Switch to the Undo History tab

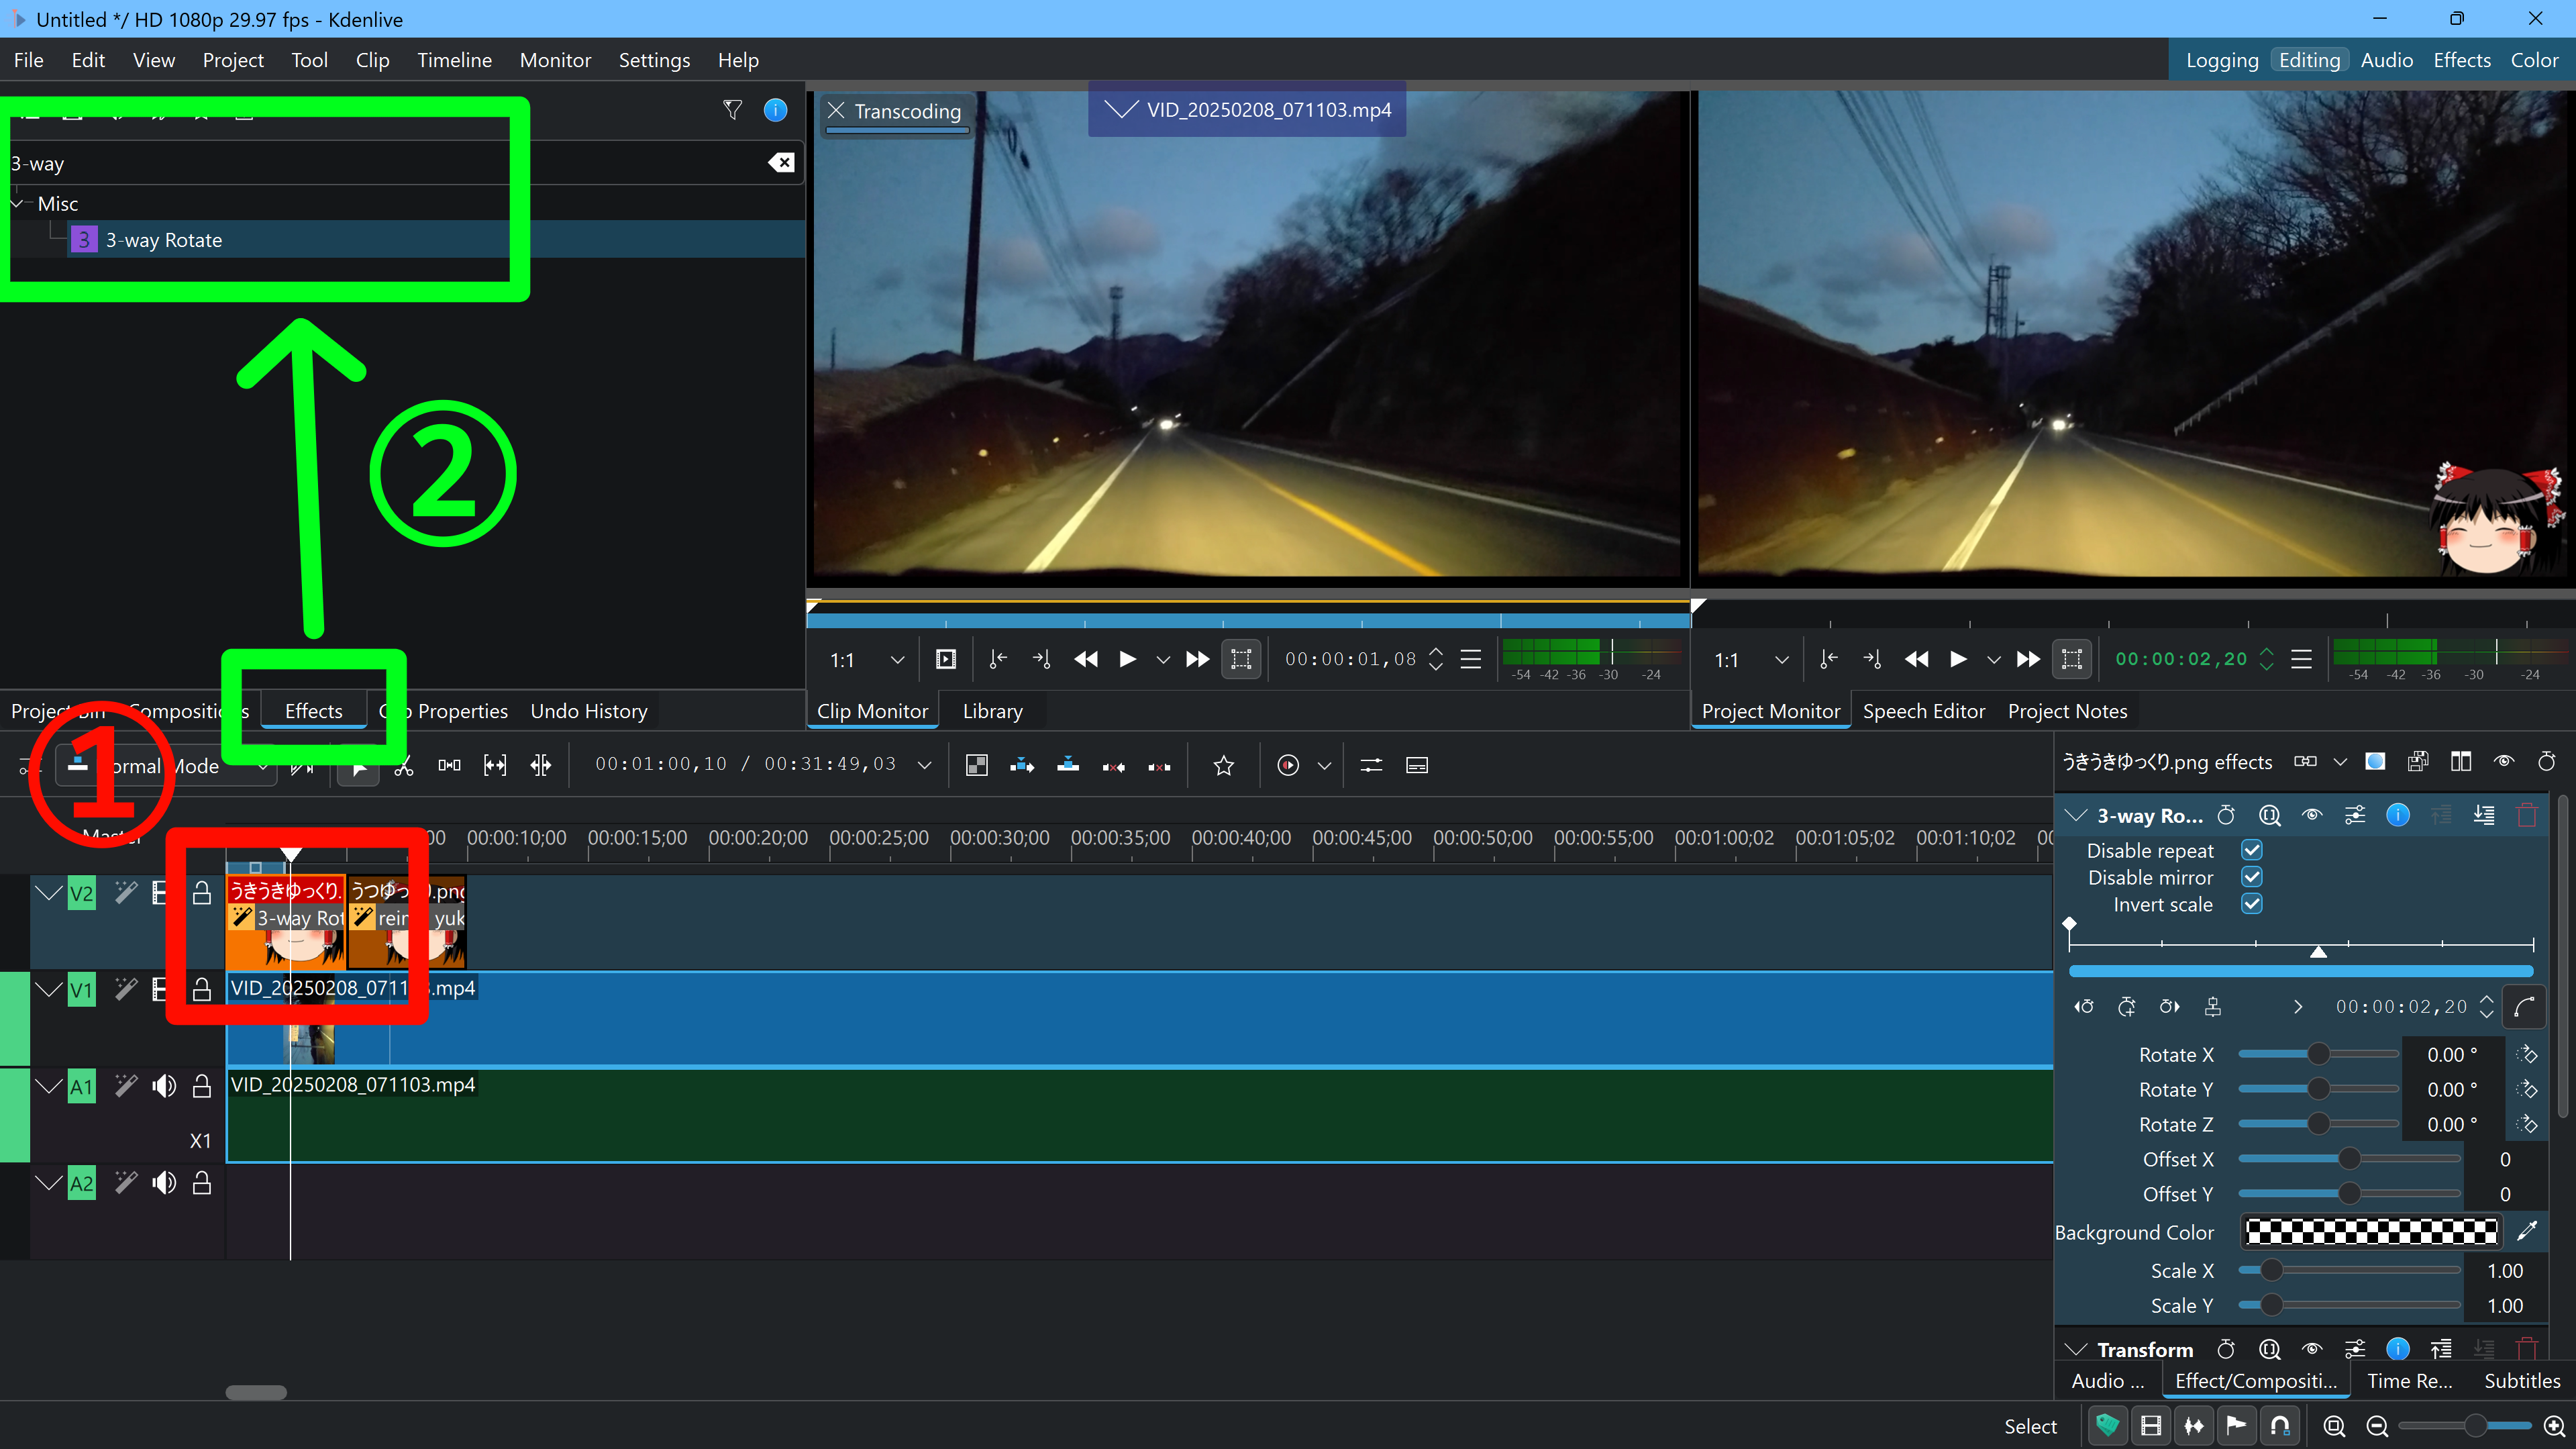pyautogui.click(x=589, y=711)
